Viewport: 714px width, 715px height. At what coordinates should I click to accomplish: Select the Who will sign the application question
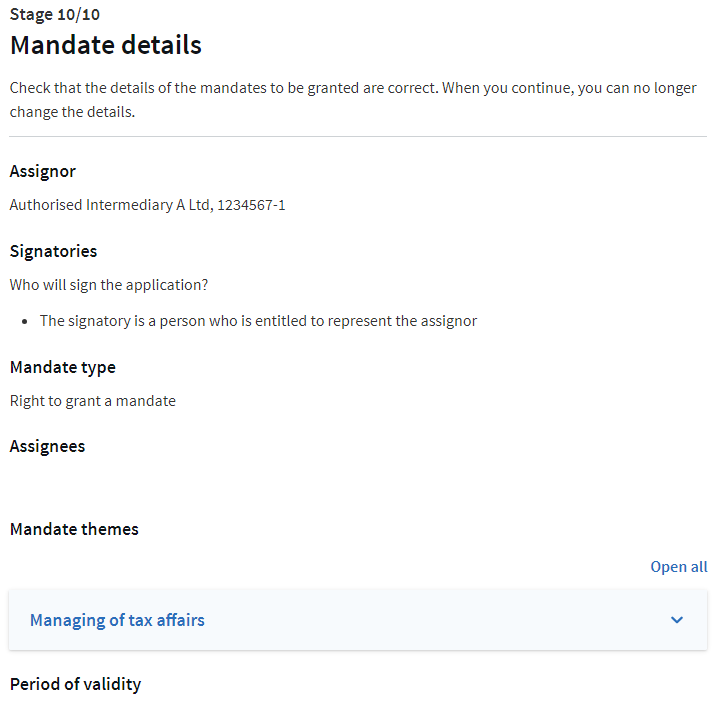[x=109, y=285]
